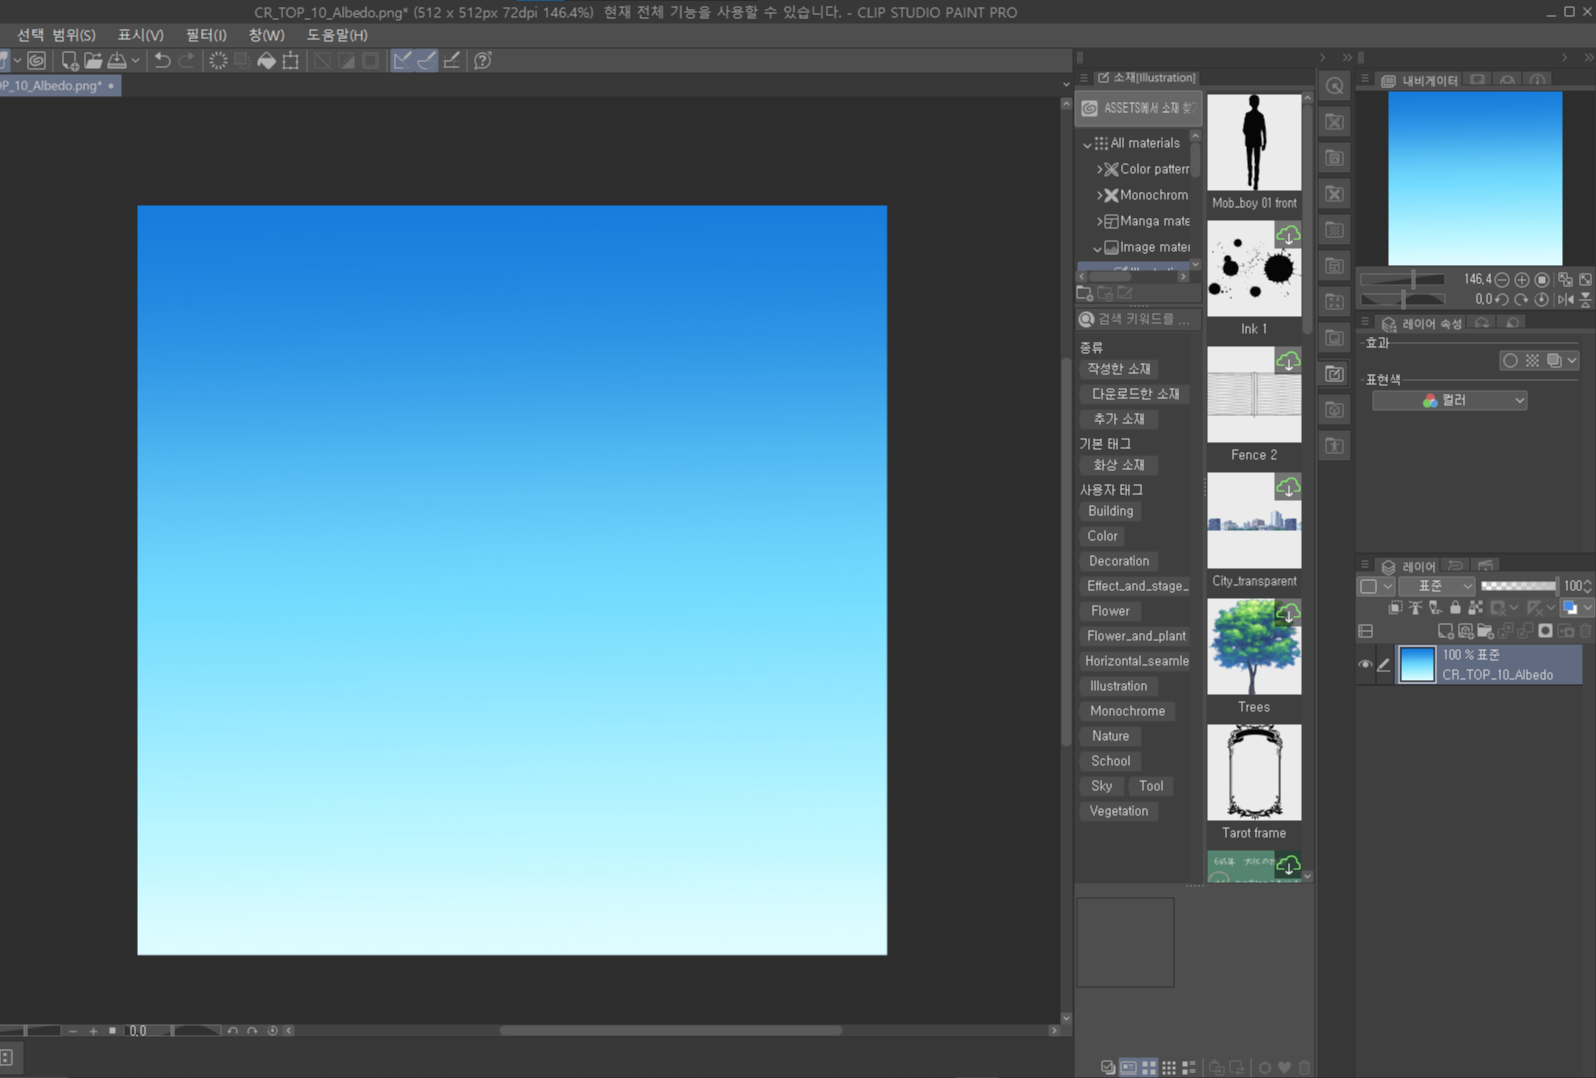Select the Mob_boy 01 front material thumbnail
This screenshot has width=1596, height=1078.
click(x=1254, y=143)
